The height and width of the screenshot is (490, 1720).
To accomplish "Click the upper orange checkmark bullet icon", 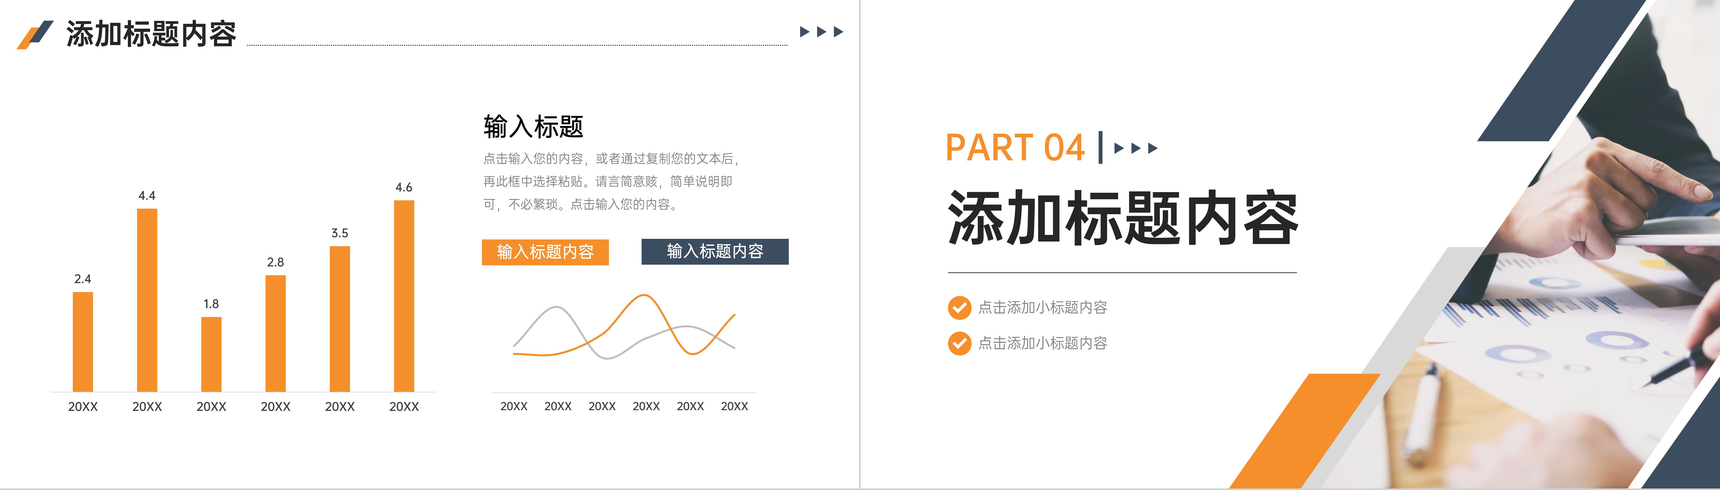I will (959, 307).
